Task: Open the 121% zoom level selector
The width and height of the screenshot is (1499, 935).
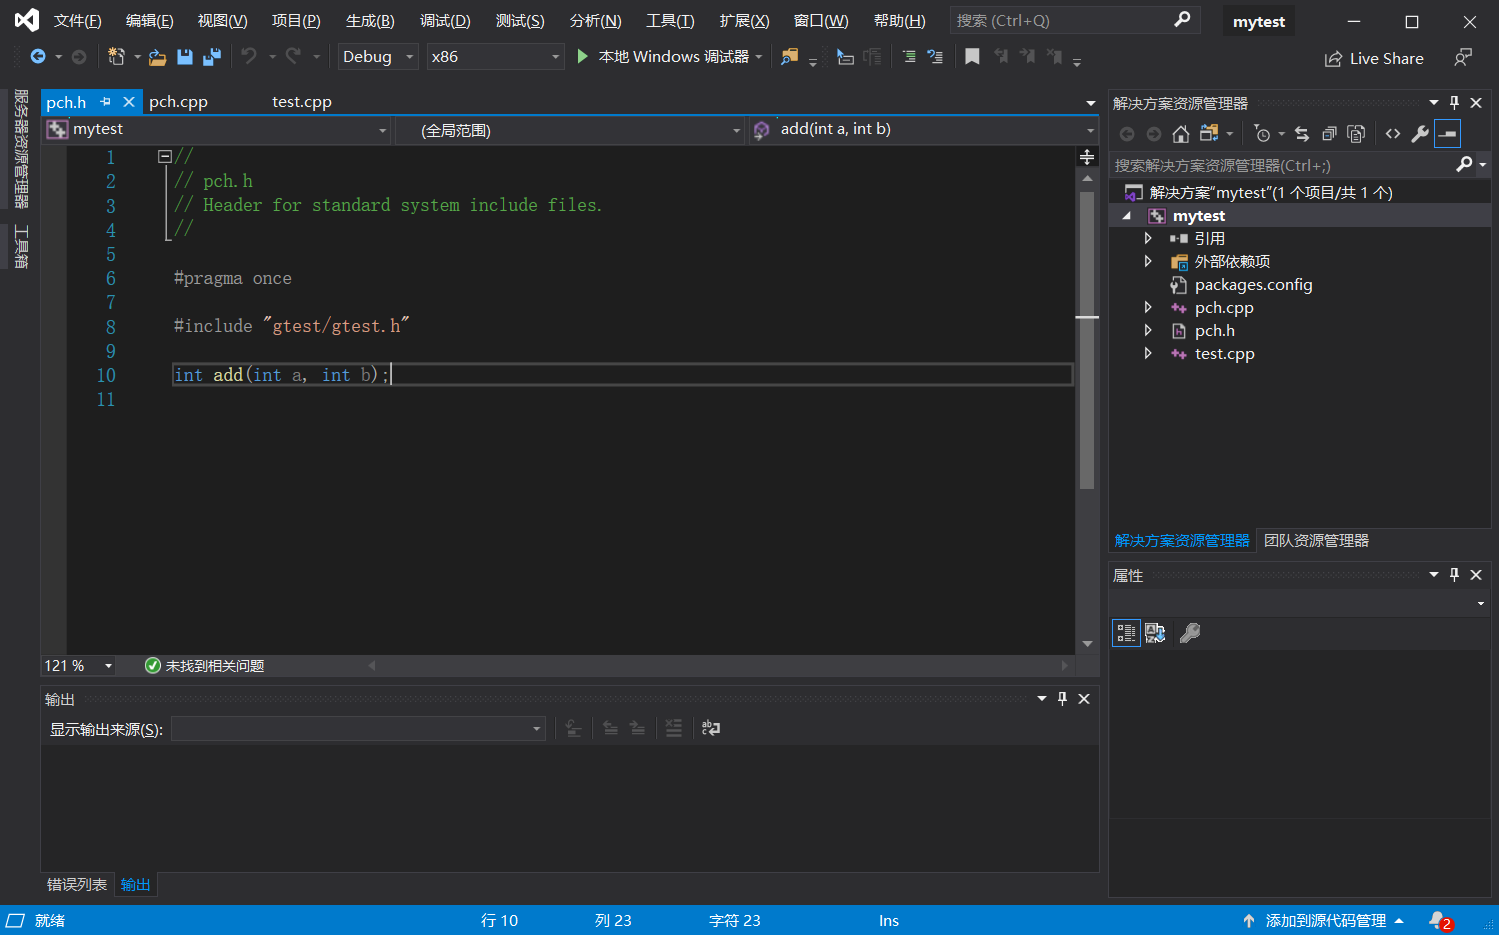Action: pos(78,665)
